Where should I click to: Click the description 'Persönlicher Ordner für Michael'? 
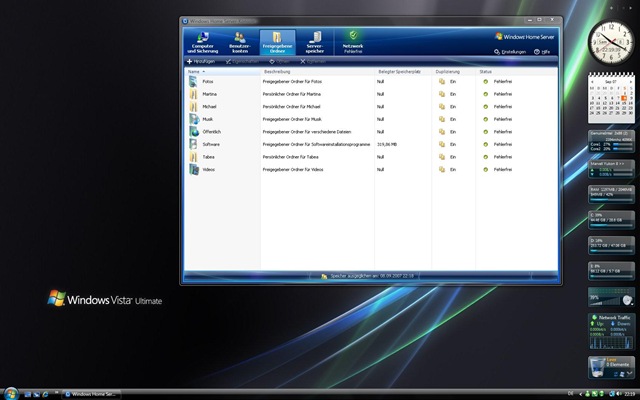(291, 107)
